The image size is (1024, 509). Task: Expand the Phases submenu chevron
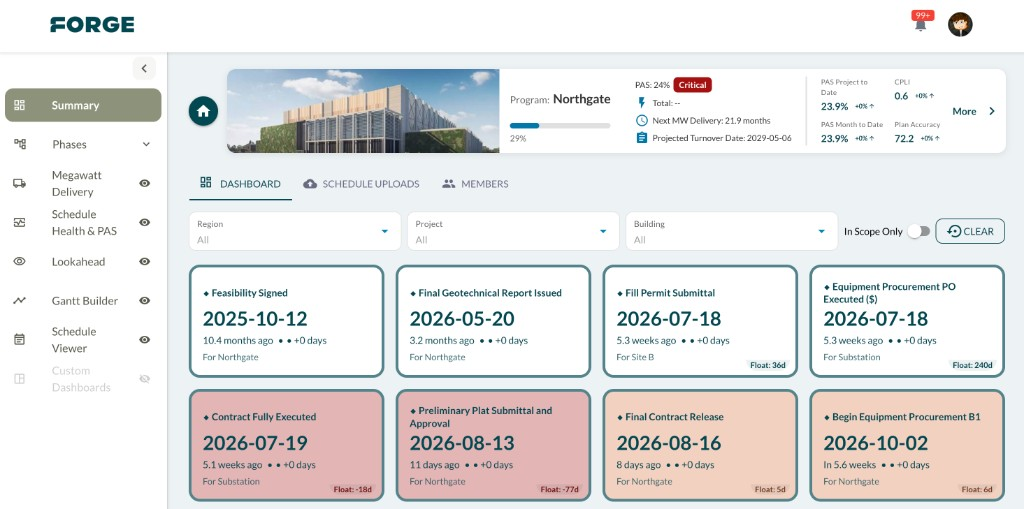pyautogui.click(x=146, y=144)
